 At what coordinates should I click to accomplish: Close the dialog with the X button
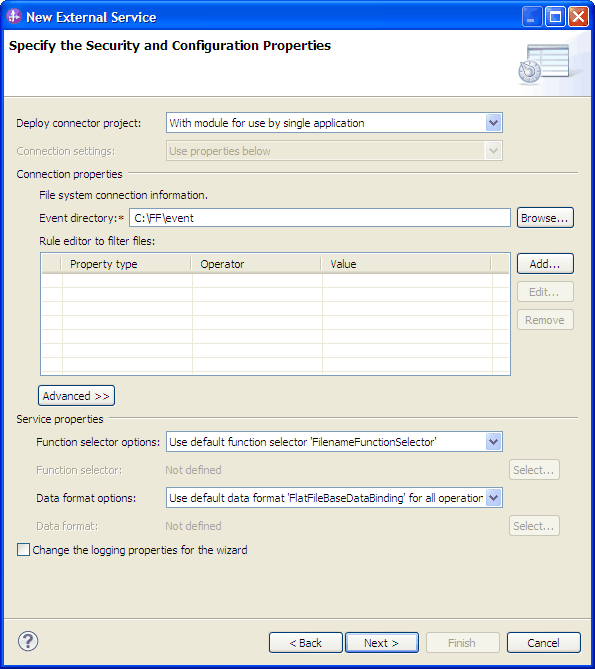578,17
